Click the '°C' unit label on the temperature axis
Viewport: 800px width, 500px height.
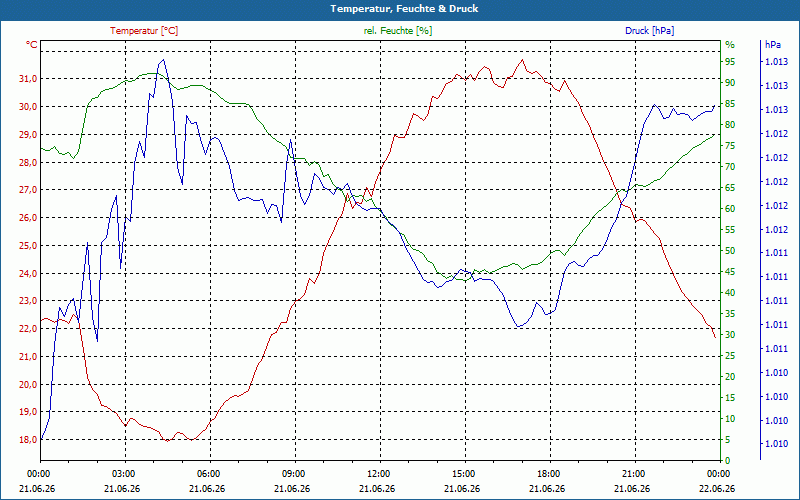32,45
